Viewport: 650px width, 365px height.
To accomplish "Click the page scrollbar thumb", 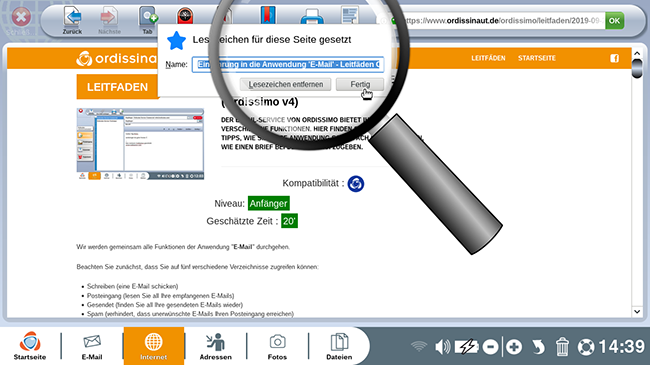I will (637, 68).
